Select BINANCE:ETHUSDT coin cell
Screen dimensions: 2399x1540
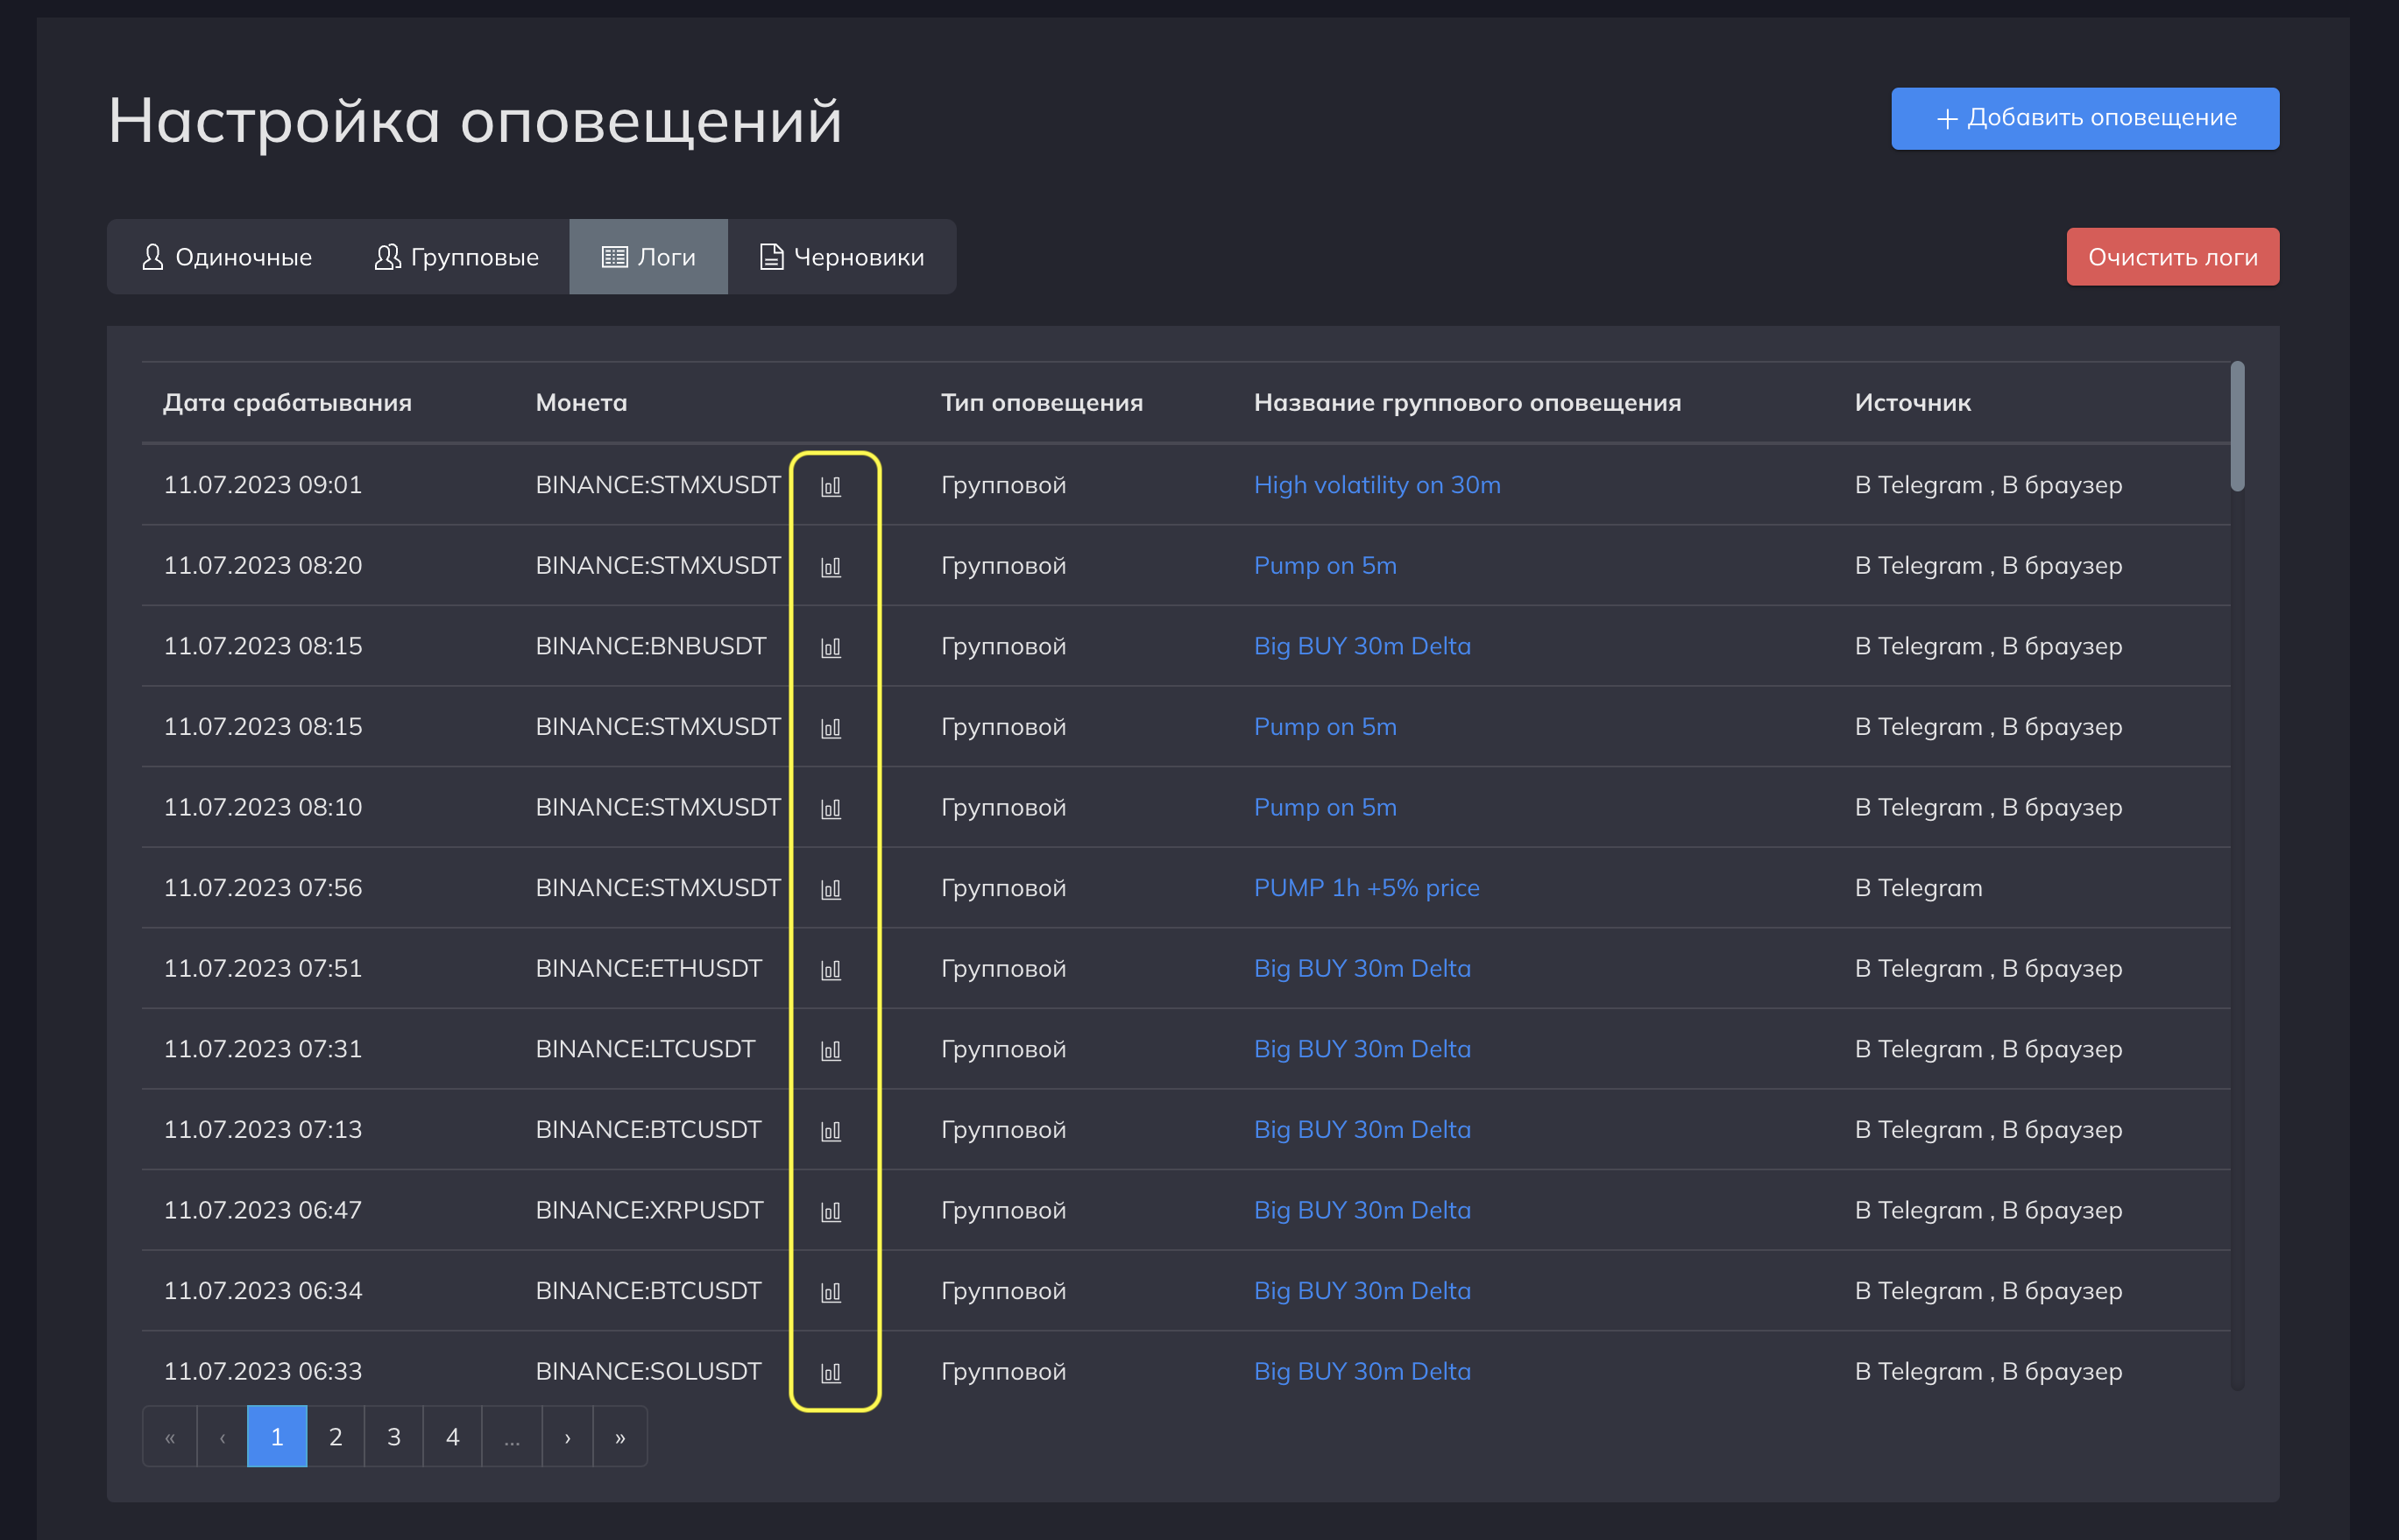point(649,969)
